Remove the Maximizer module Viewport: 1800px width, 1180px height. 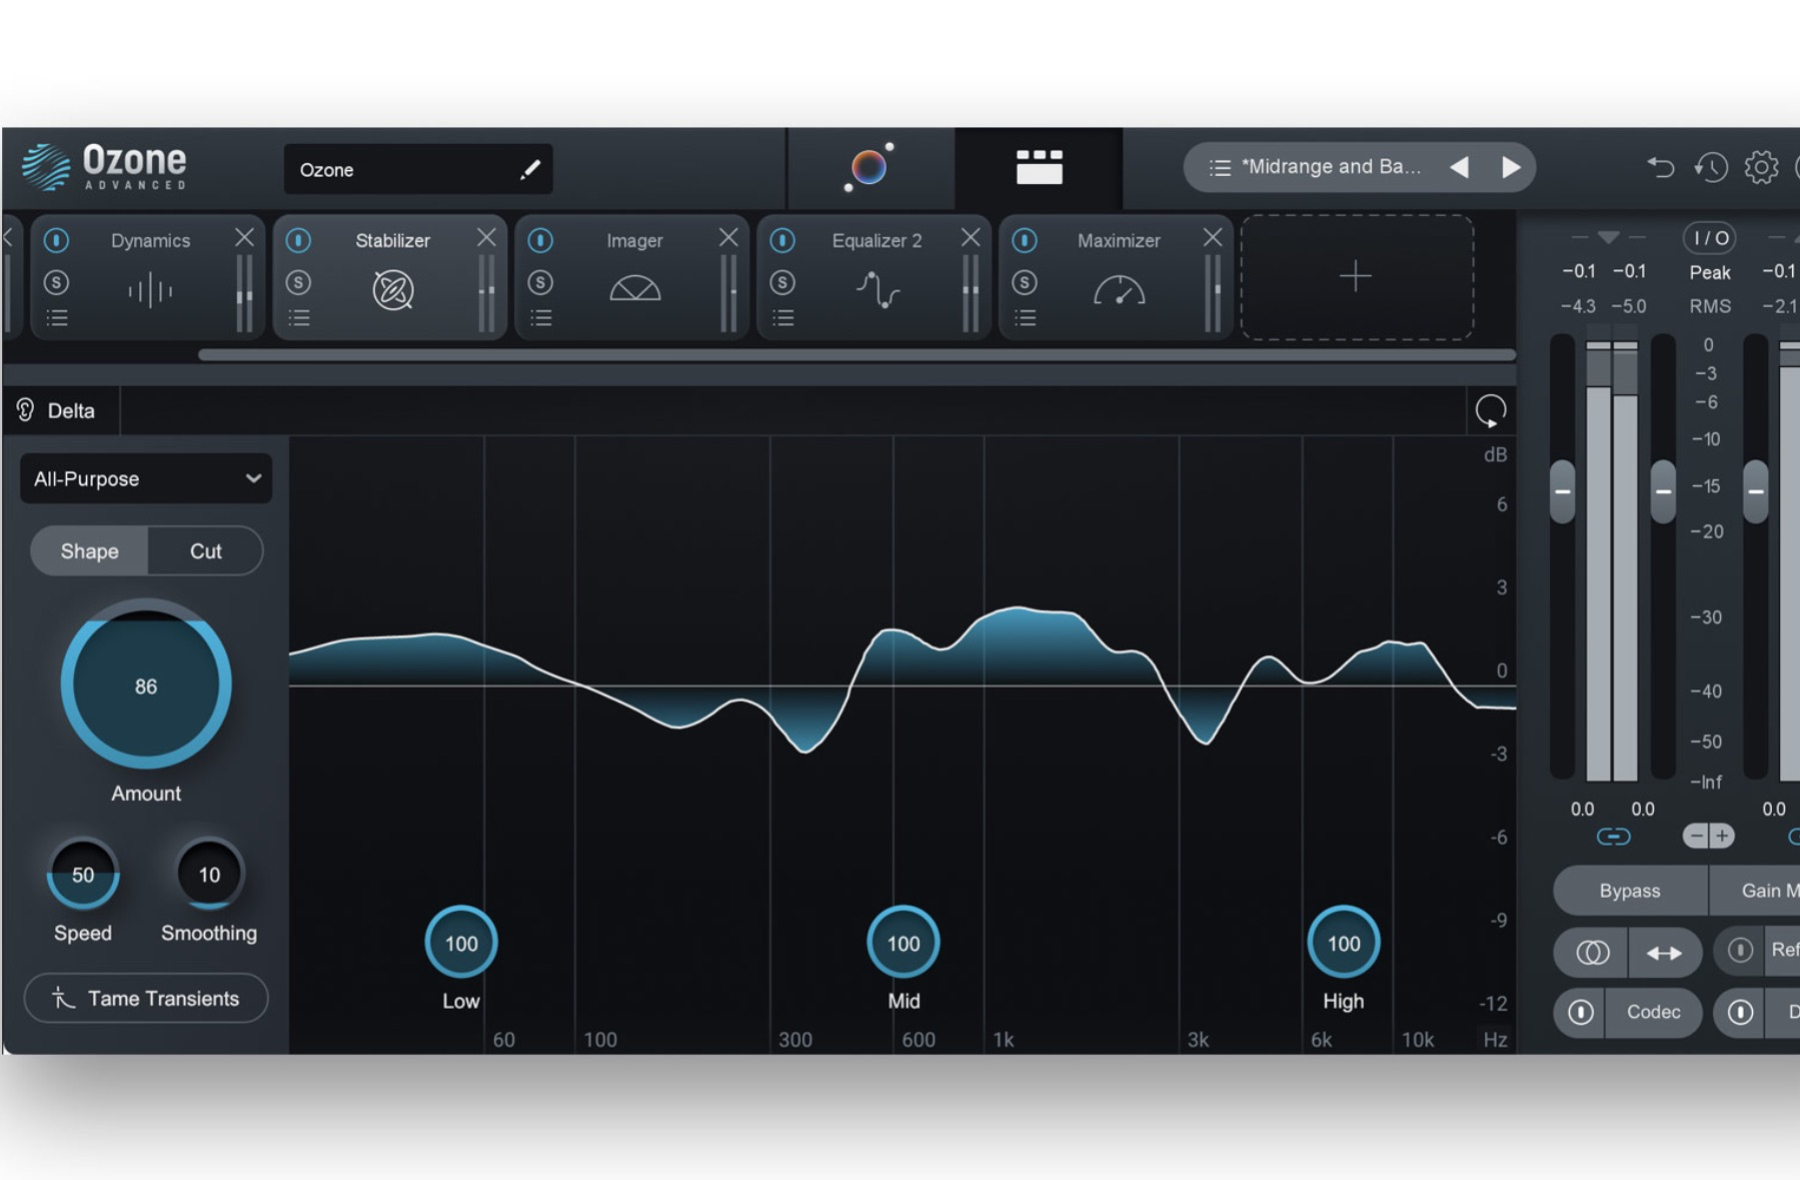[1212, 237]
